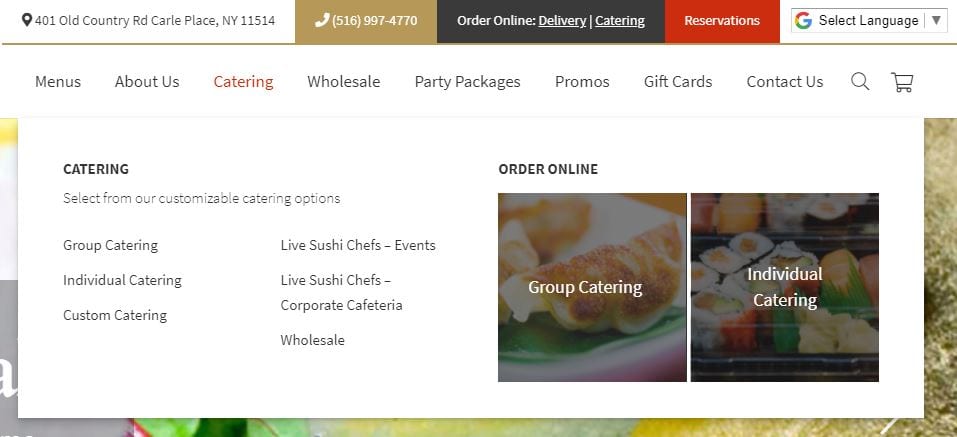The width and height of the screenshot is (957, 437).
Task: Follow the Delivery order online link
Action: 562,21
